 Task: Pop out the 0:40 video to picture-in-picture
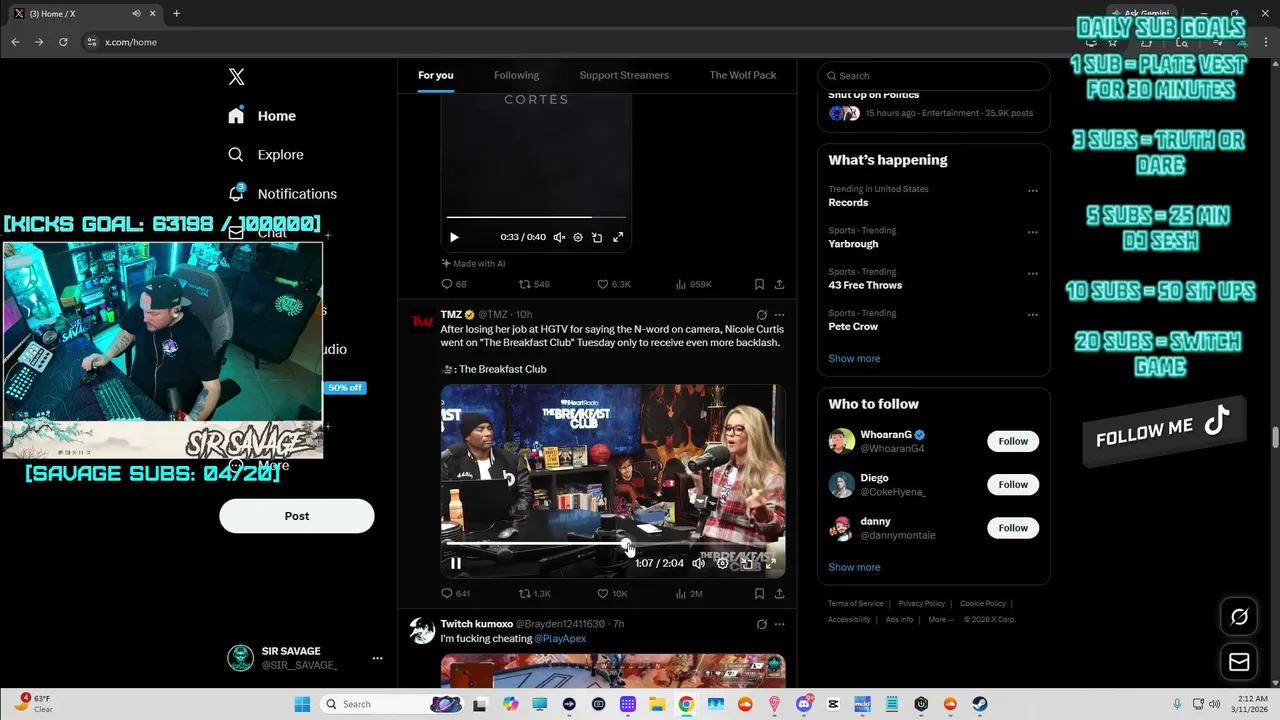pyautogui.click(x=597, y=237)
